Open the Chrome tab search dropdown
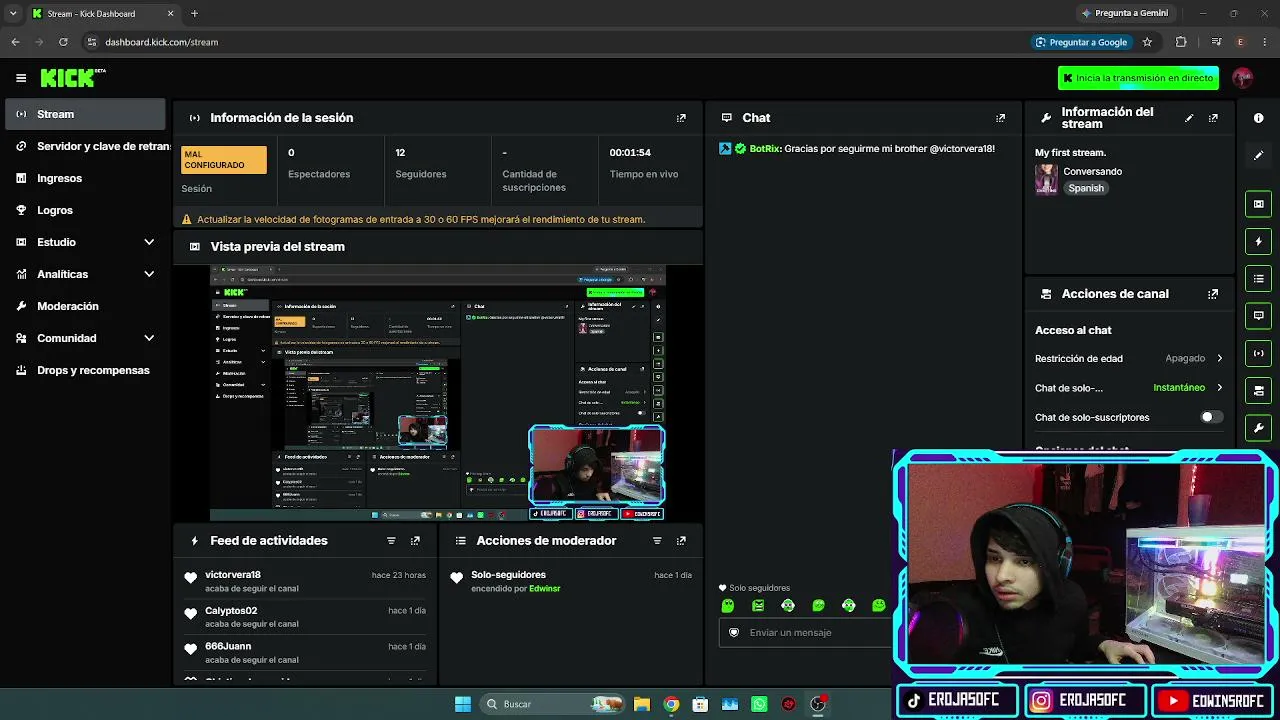The width and height of the screenshot is (1280, 720). [x=13, y=13]
